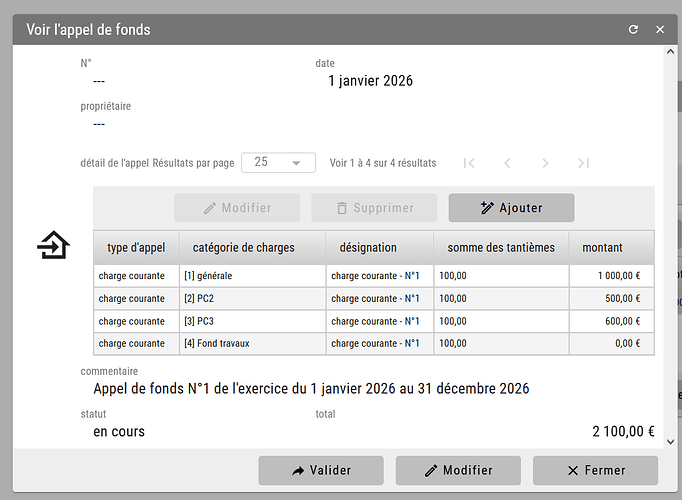Click the statut value en cours
Viewport: 682px width, 500px height.
click(x=119, y=431)
